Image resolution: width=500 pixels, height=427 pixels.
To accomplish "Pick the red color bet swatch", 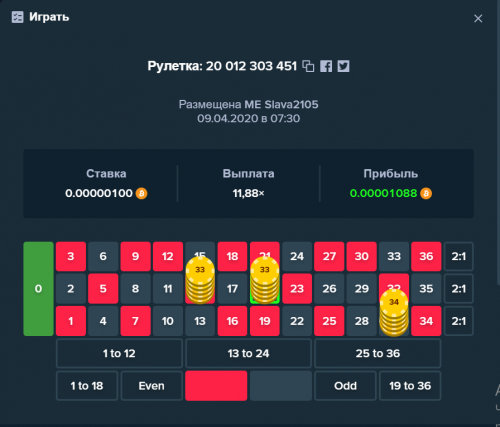I will [216, 386].
